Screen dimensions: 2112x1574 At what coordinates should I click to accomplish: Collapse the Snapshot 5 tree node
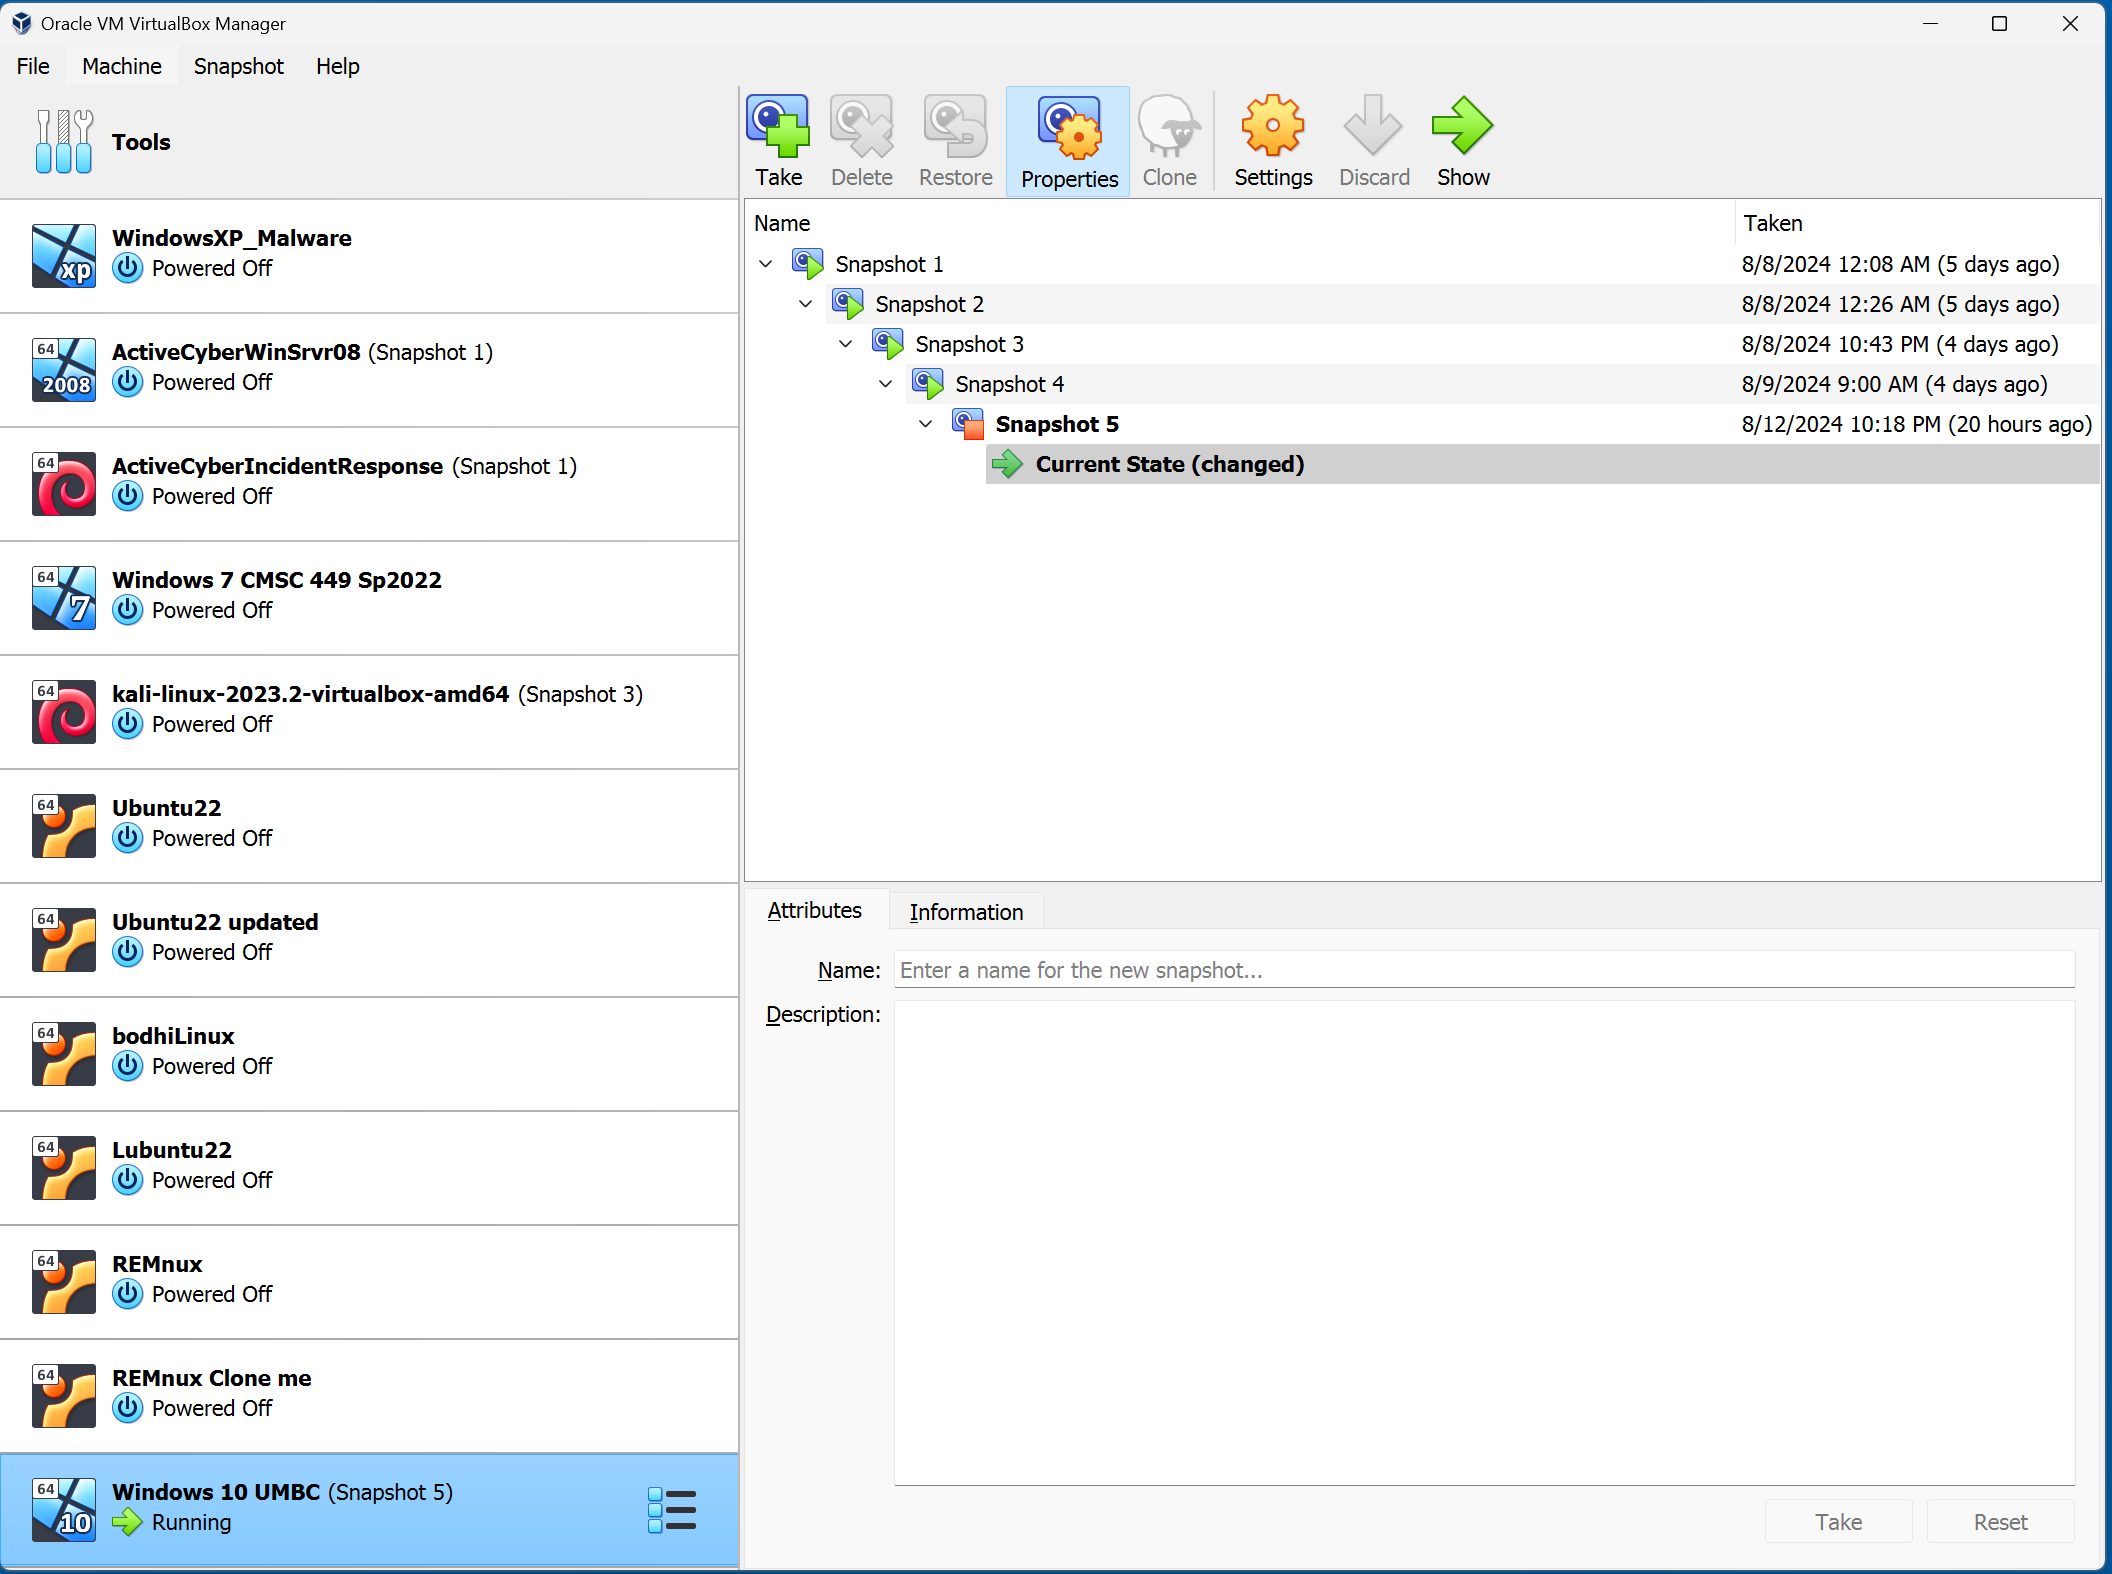[x=926, y=424]
